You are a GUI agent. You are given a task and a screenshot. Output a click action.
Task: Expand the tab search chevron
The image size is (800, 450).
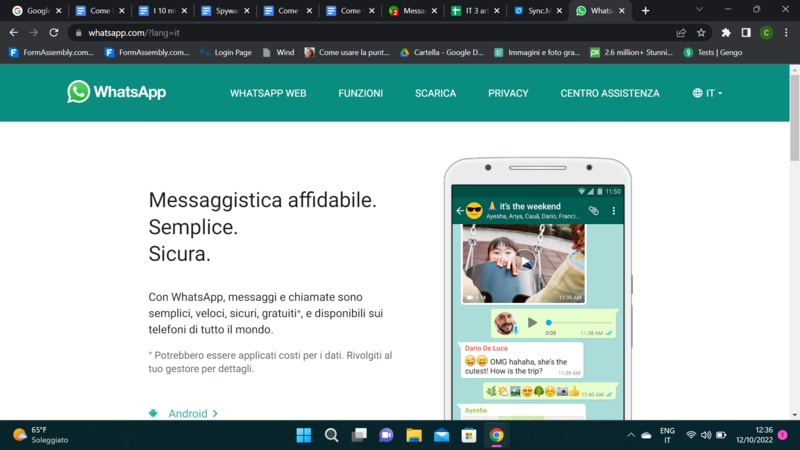click(x=699, y=10)
